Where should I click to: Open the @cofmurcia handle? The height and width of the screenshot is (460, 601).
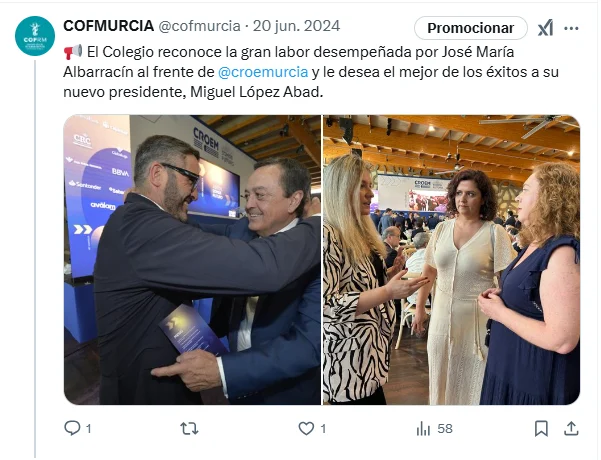click(x=199, y=26)
